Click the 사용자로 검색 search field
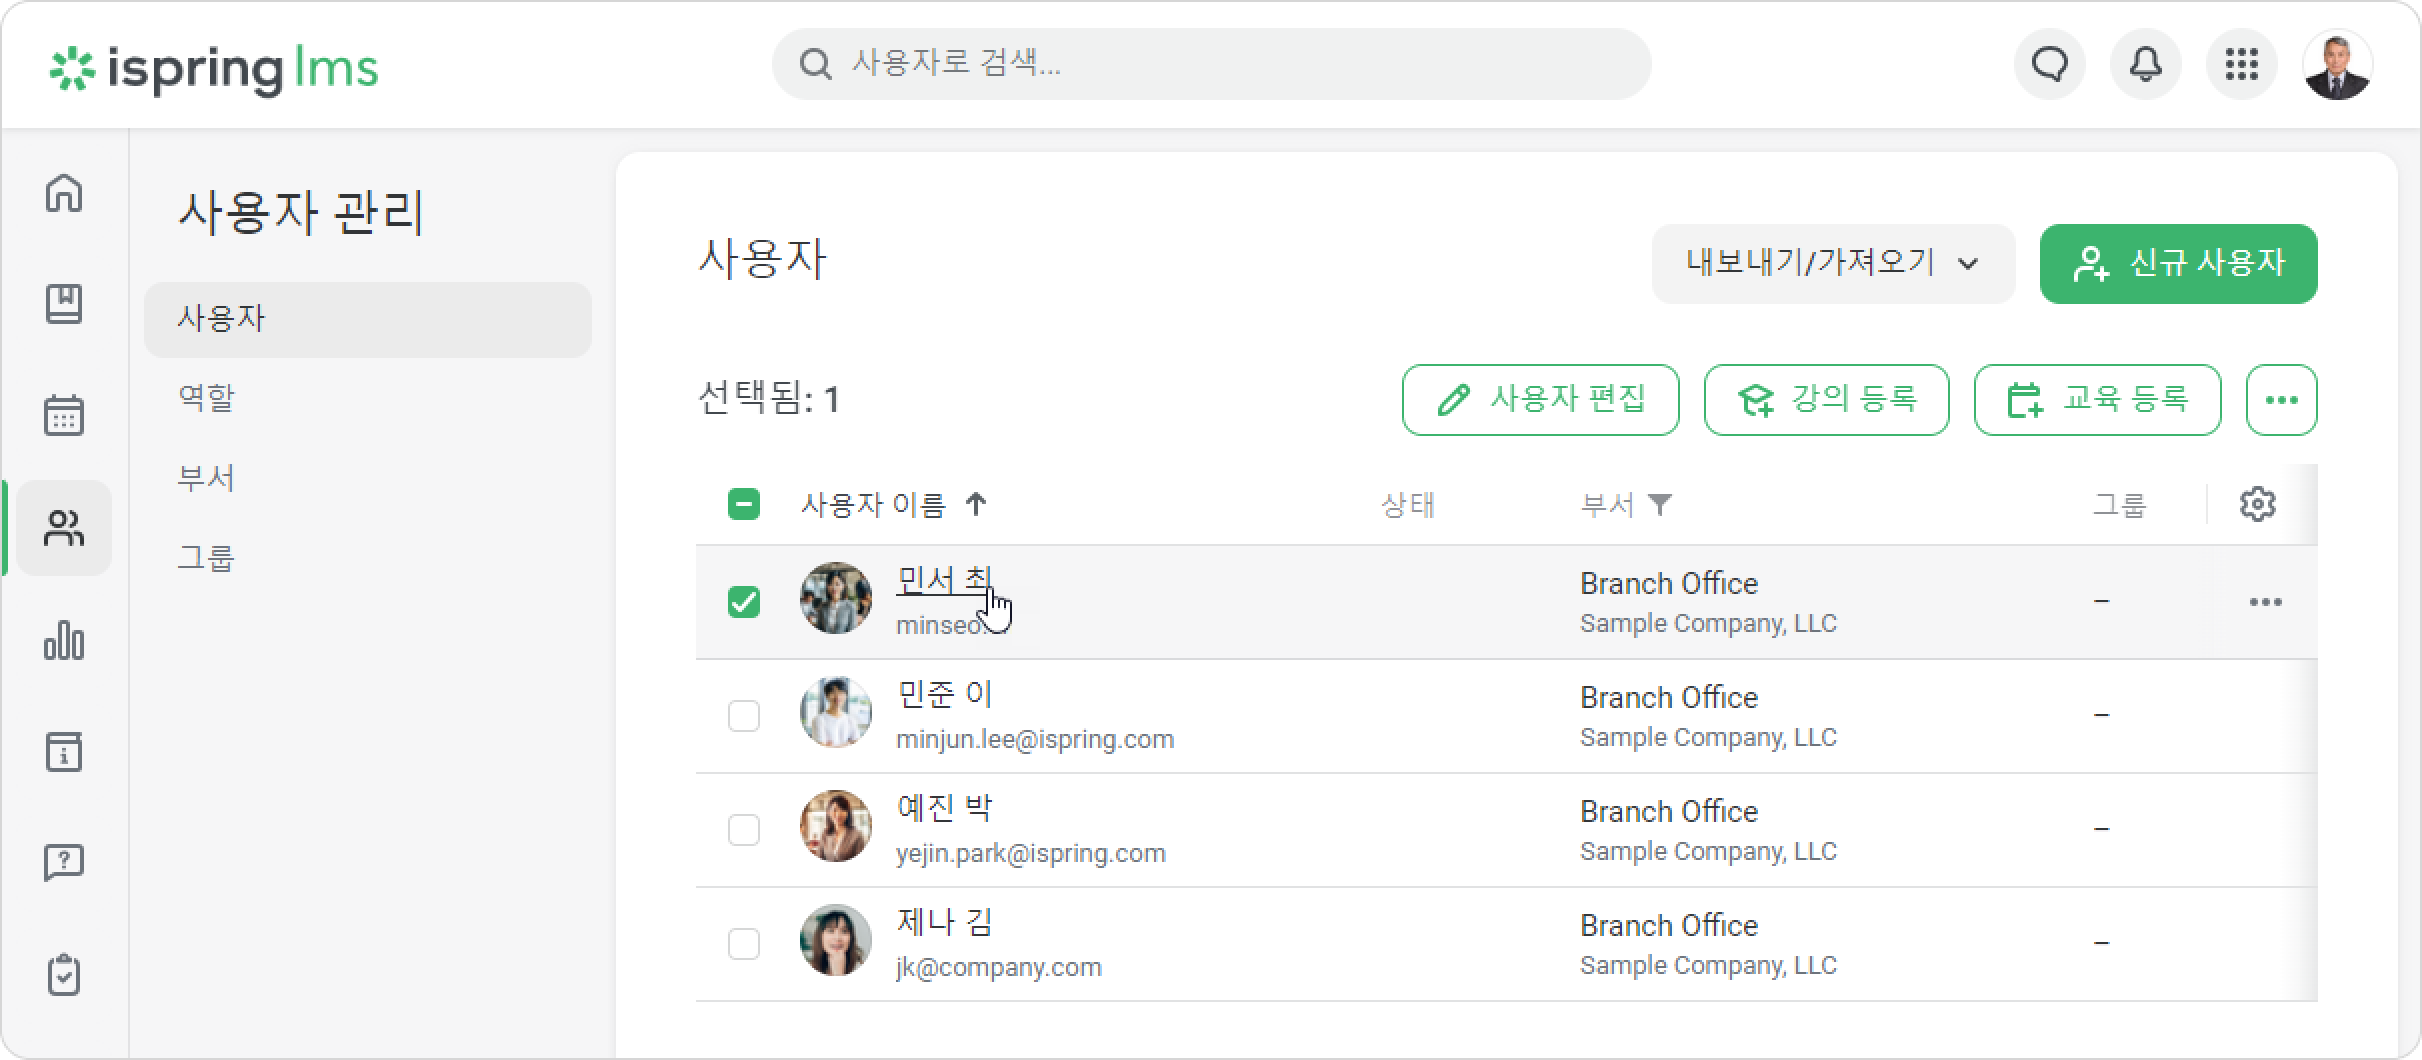 (x=1211, y=64)
